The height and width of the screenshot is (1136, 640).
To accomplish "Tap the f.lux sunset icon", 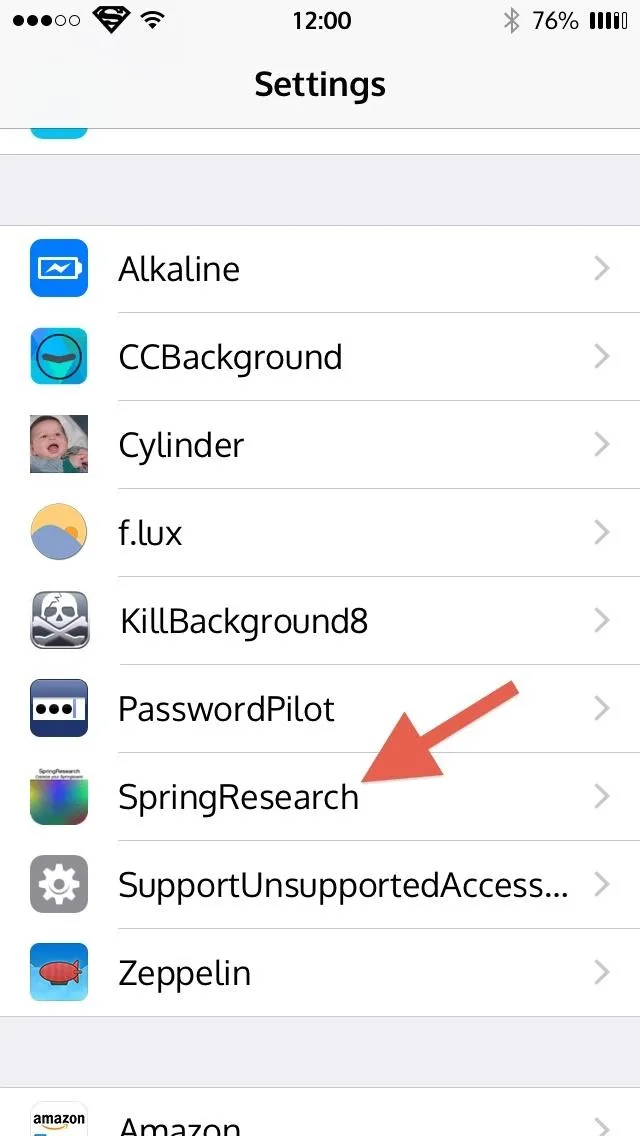I will pos(59,532).
